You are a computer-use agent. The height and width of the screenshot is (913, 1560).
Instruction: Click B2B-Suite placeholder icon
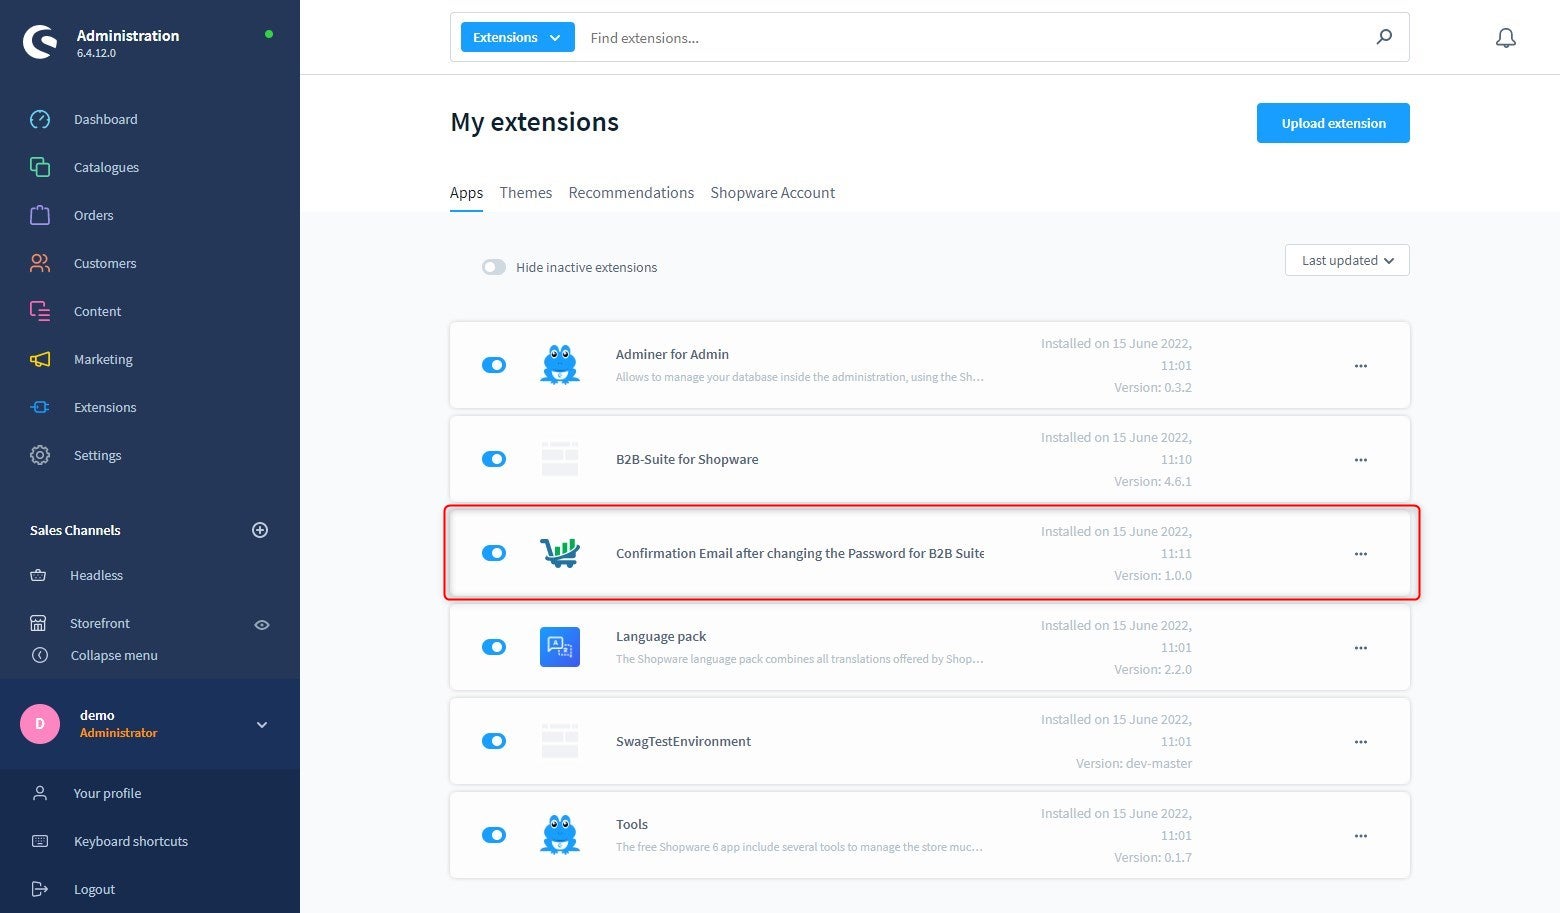(x=560, y=459)
